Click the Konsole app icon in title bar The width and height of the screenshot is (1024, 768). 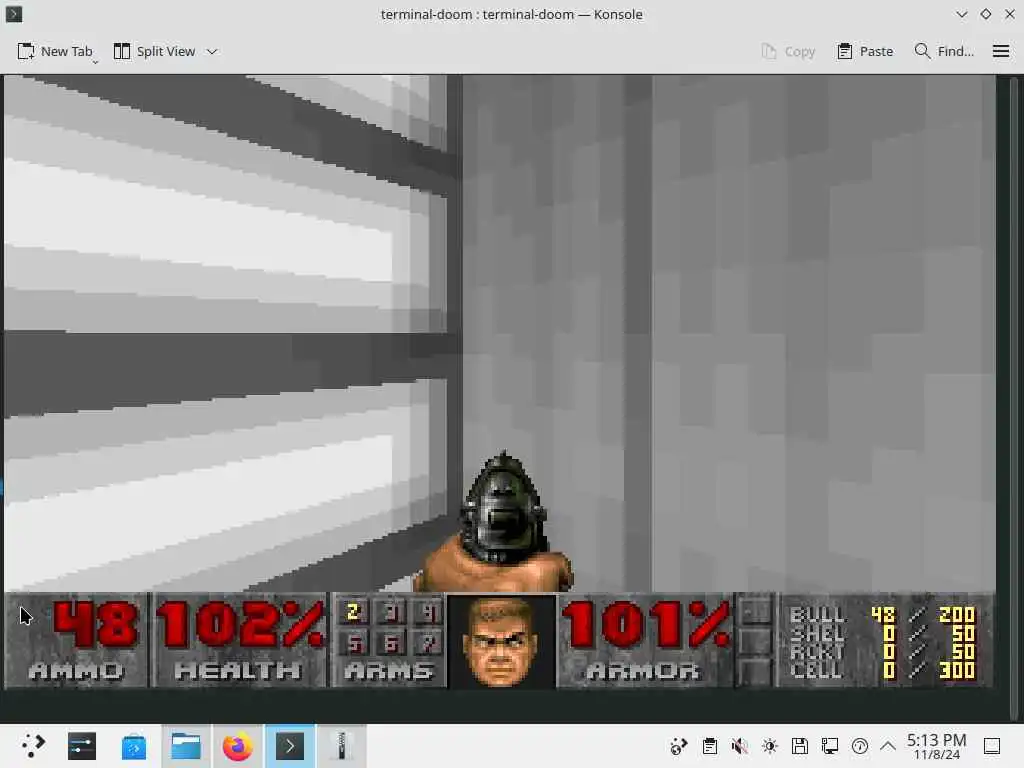coord(14,14)
